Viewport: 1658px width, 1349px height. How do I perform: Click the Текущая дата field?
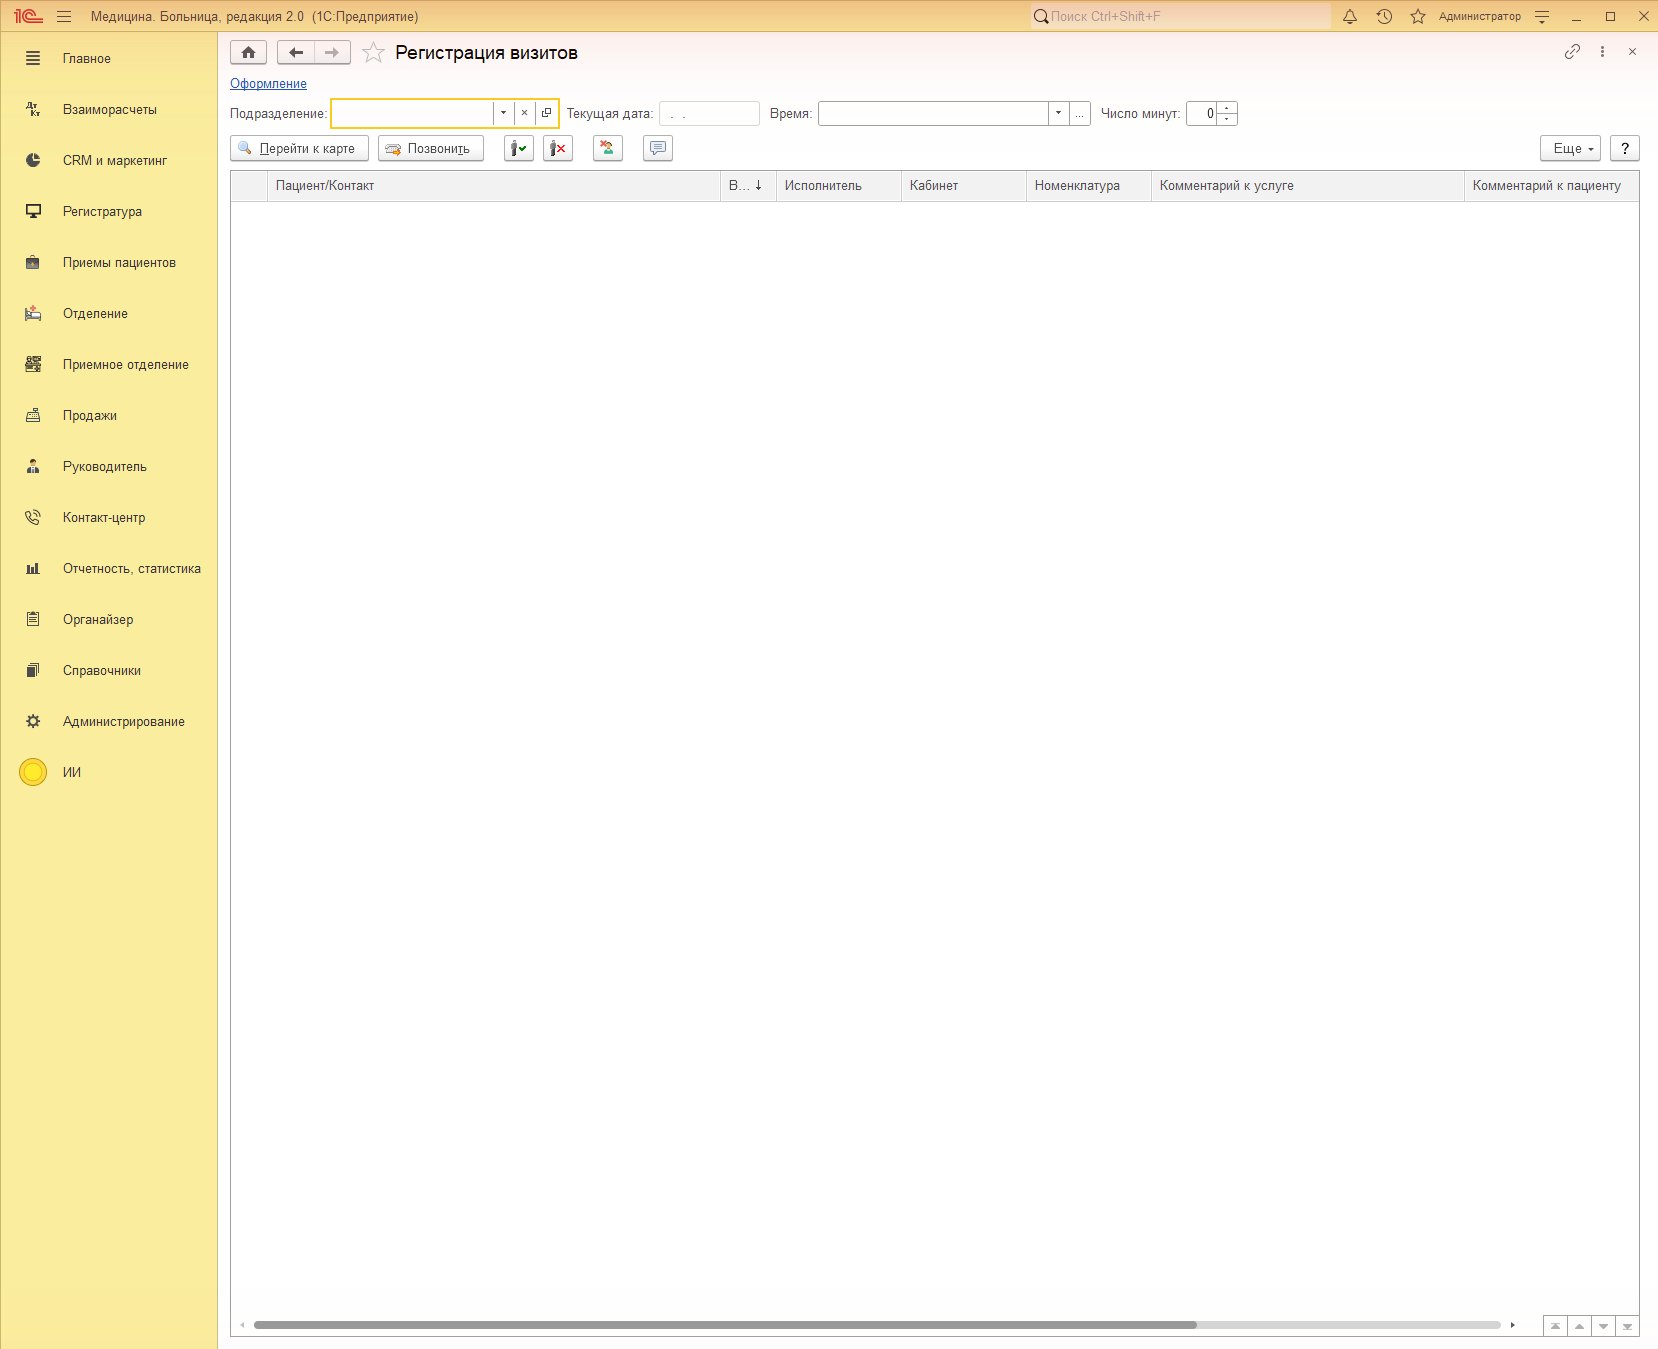coord(709,113)
